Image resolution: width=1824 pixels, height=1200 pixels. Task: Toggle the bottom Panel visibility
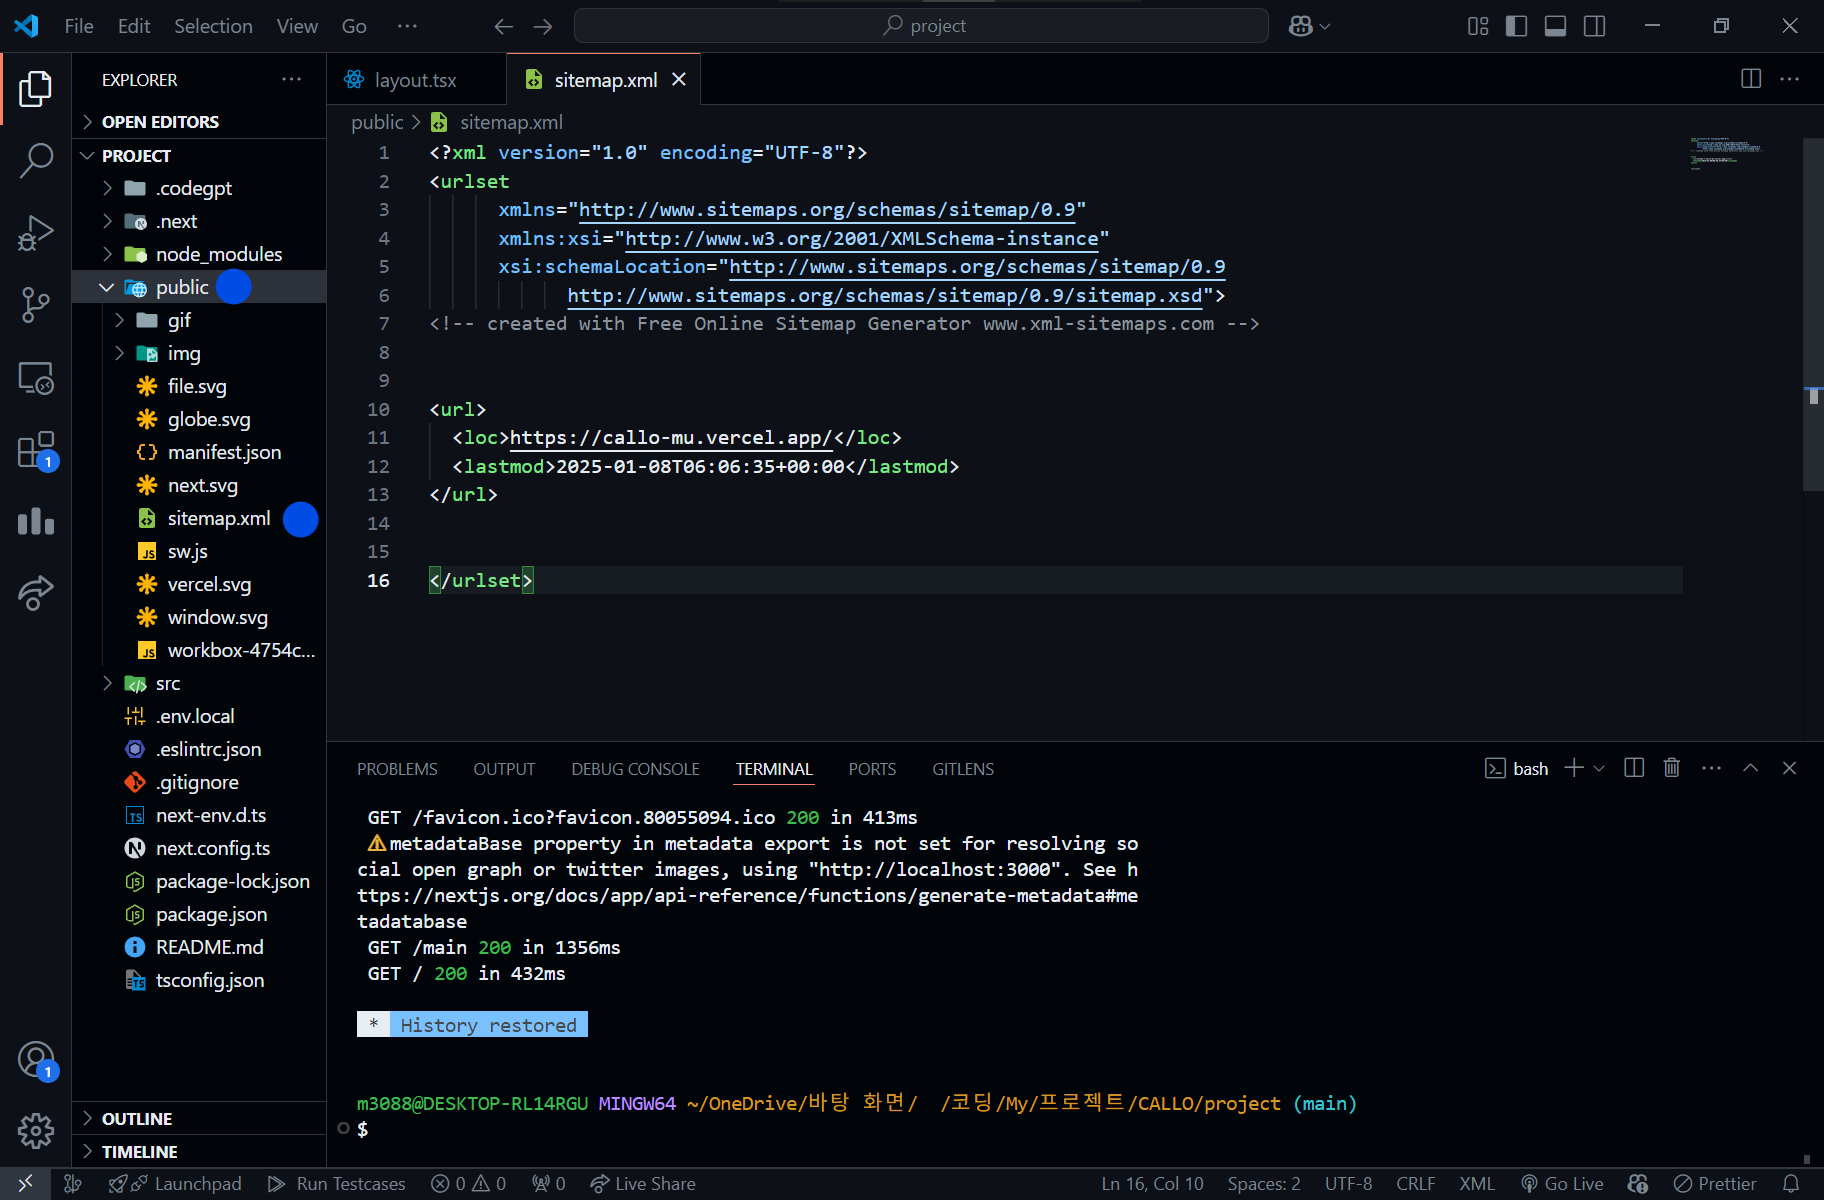1555,26
